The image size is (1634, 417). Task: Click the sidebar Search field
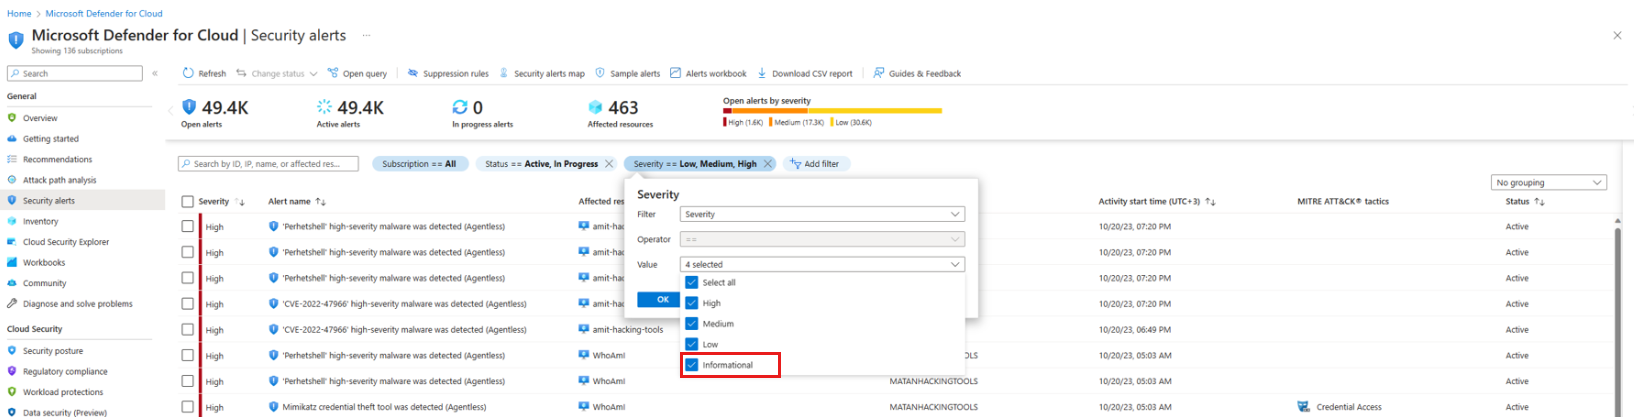click(75, 73)
